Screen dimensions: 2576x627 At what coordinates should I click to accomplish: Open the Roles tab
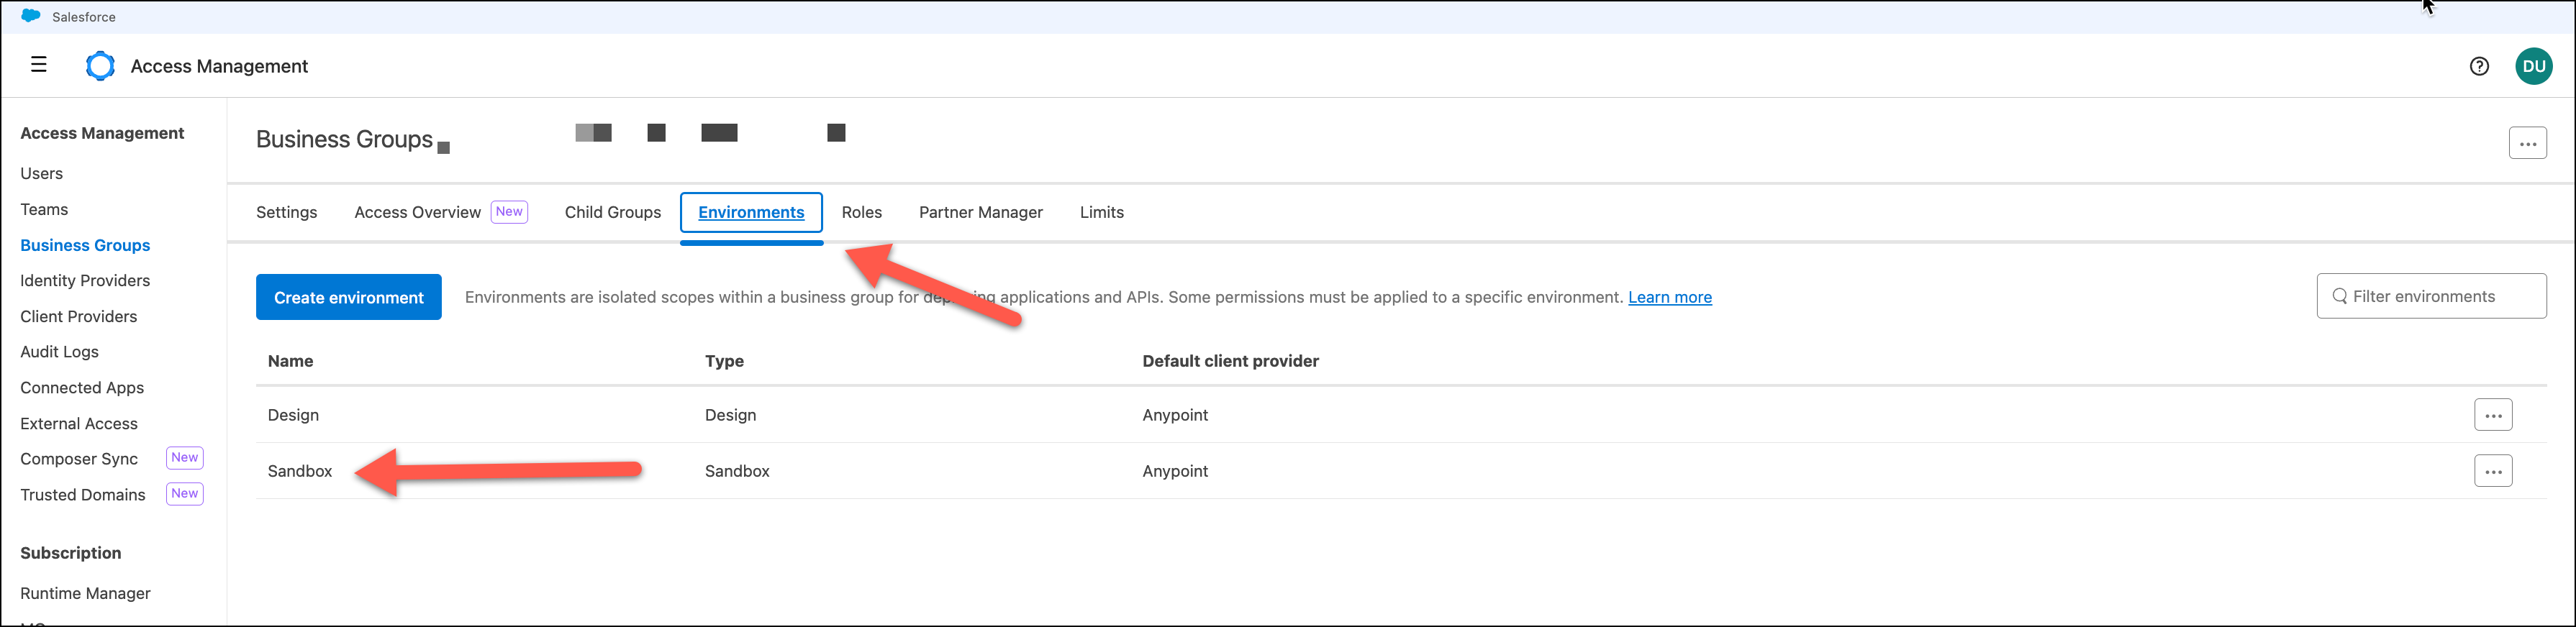861,212
